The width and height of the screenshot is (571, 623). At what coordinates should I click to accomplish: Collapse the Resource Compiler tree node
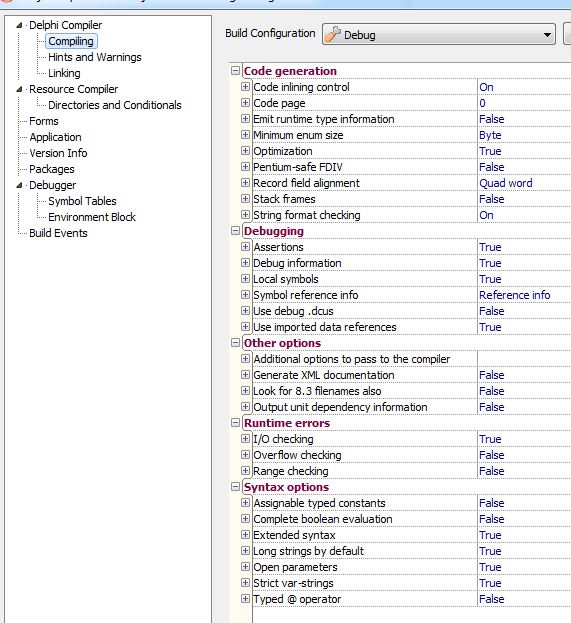click(x=19, y=89)
